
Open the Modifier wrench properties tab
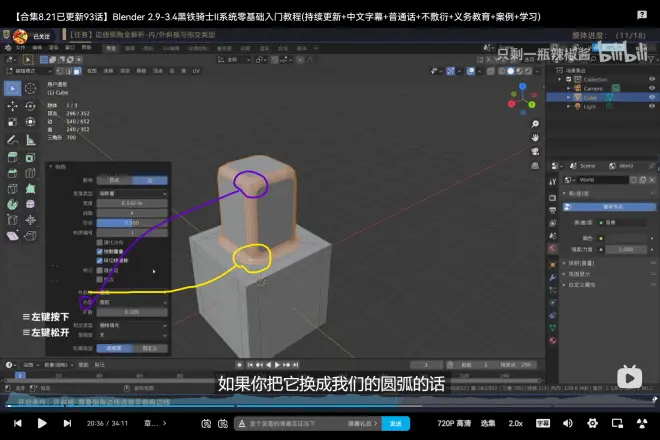pos(552,277)
